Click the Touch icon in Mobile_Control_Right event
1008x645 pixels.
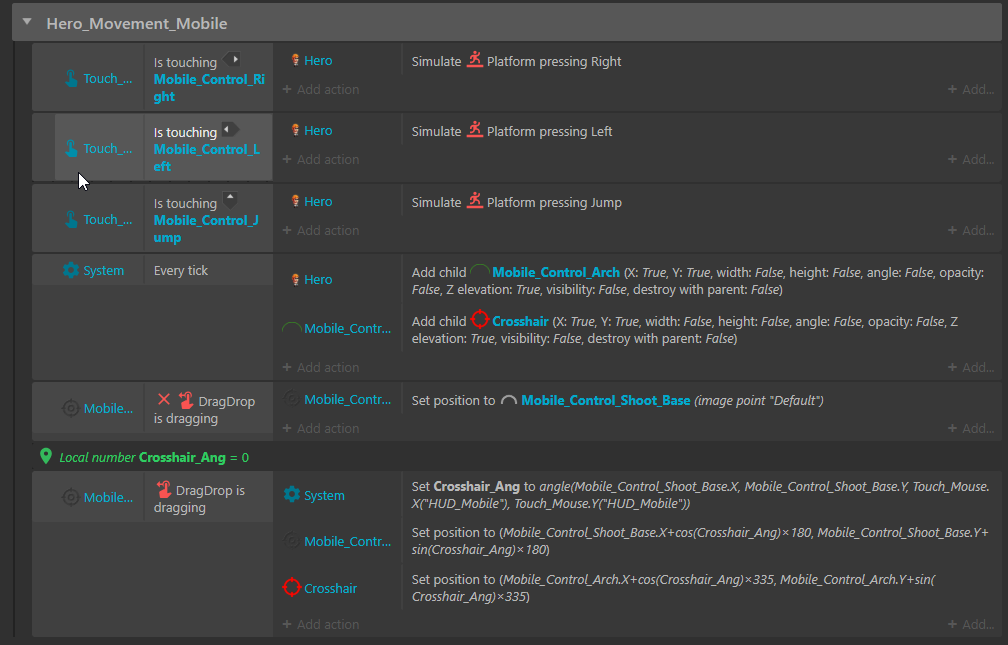71,78
